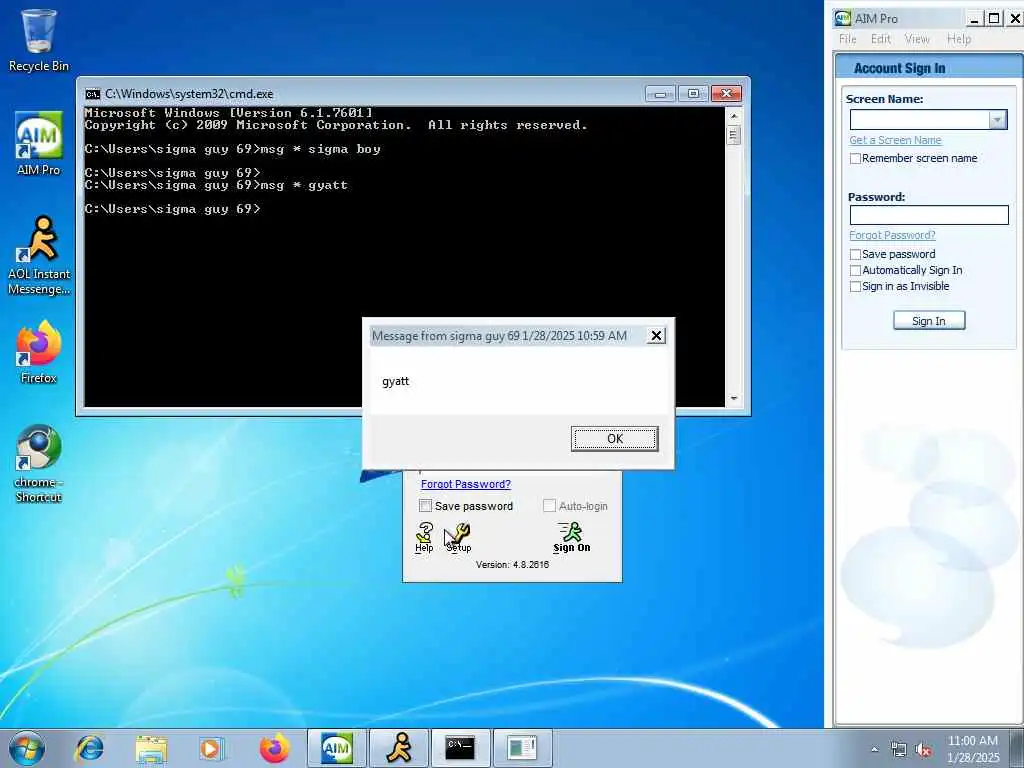Open the View menu in AIM Pro
The height and width of the screenshot is (768, 1024).
[917, 39]
